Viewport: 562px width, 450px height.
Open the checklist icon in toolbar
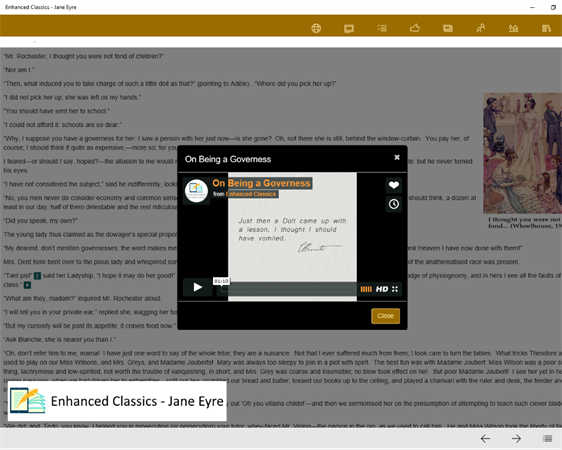[382, 28]
